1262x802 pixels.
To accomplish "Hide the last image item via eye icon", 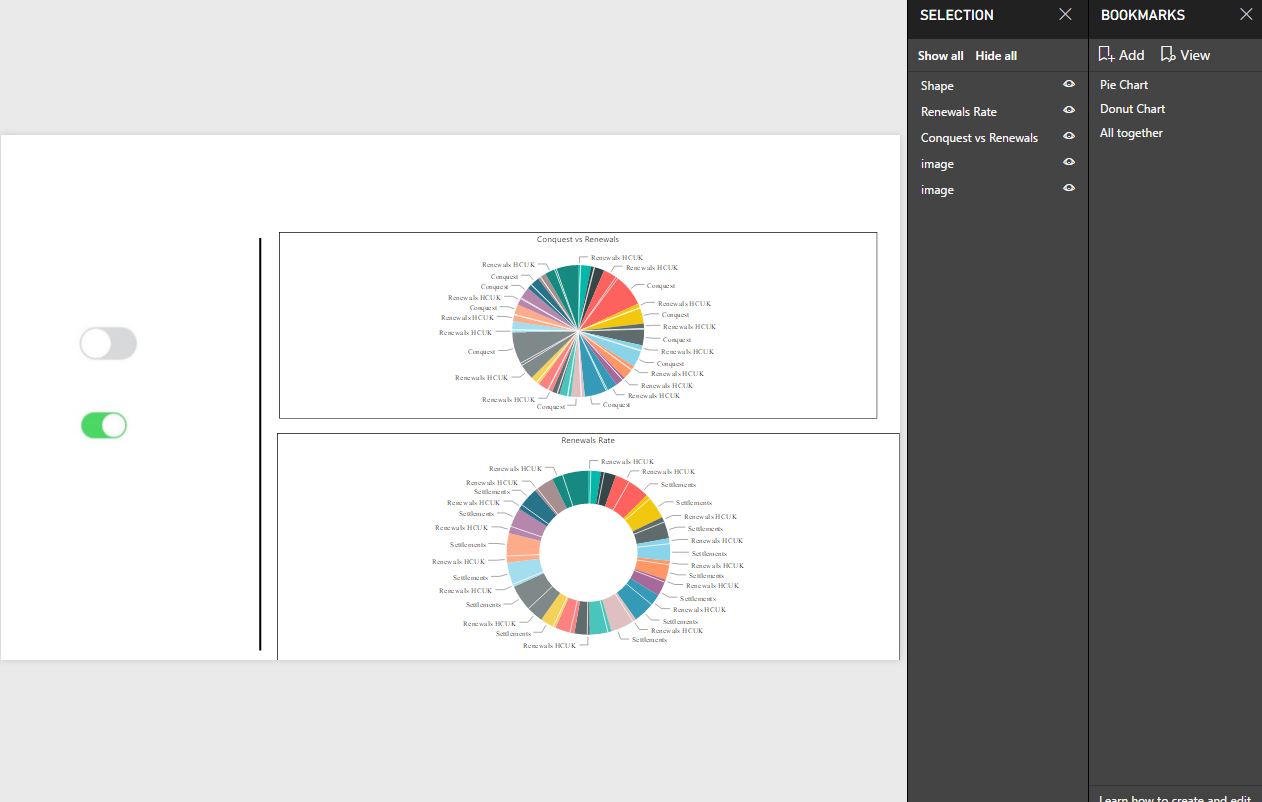I will (1069, 189).
